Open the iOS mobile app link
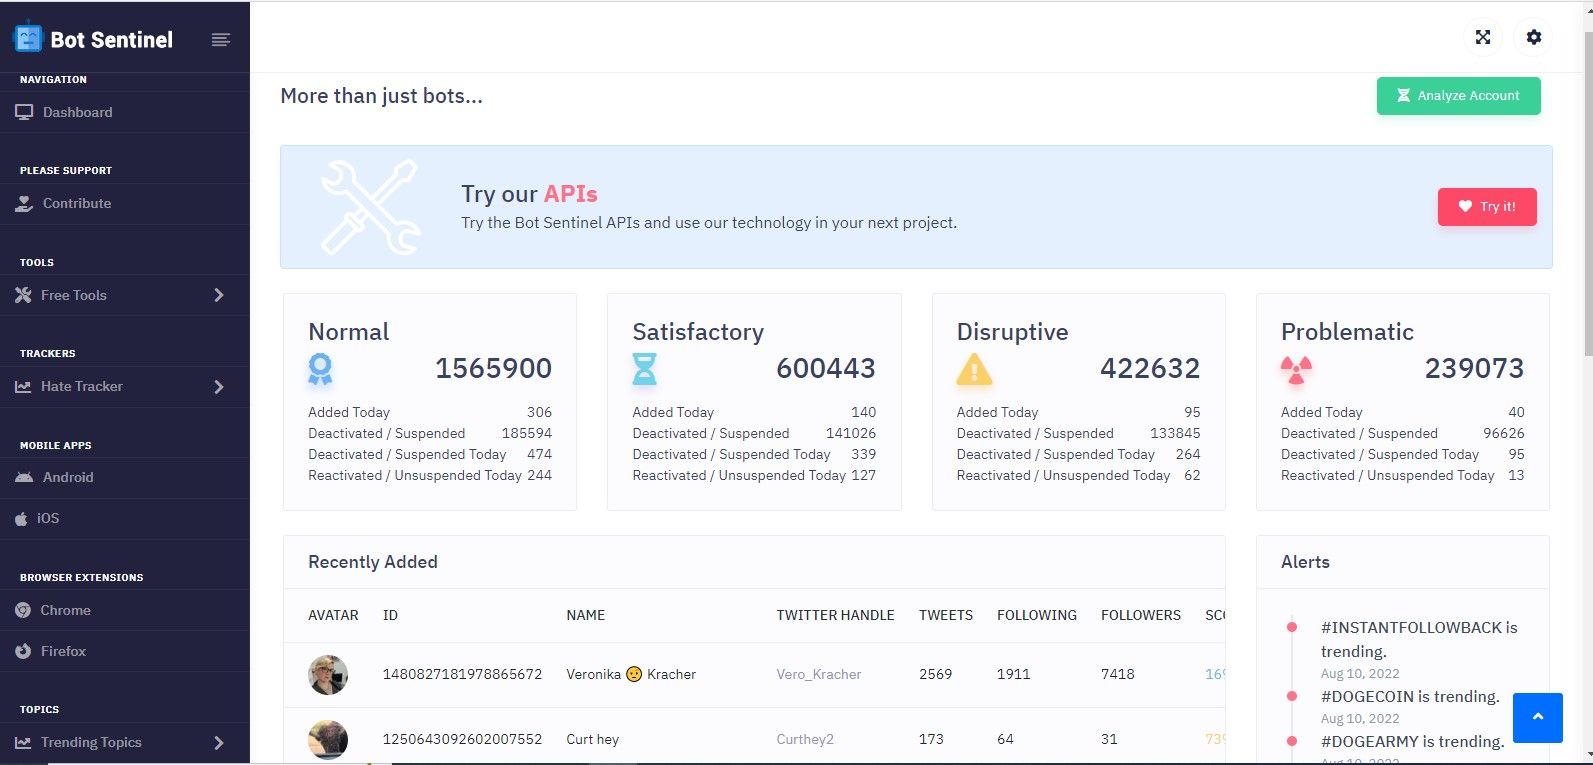The height and width of the screenshot is (765, 1593). [125, 518]
